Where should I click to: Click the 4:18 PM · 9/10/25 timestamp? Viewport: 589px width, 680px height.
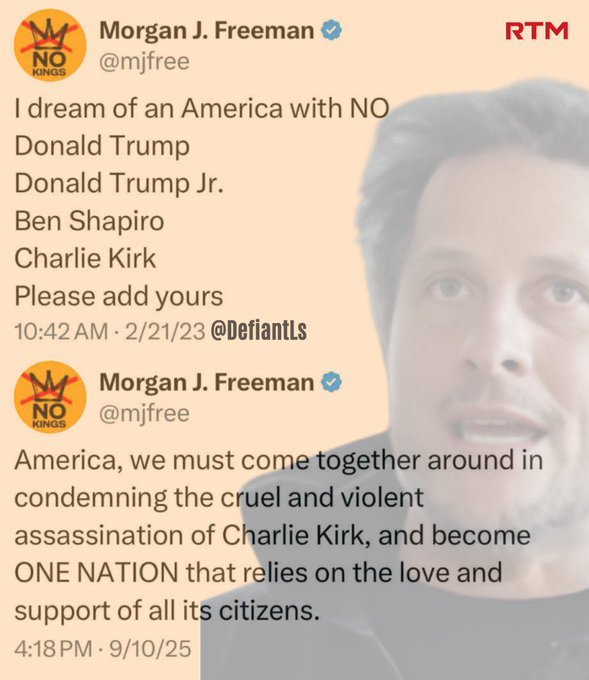(x=103, y=649)
